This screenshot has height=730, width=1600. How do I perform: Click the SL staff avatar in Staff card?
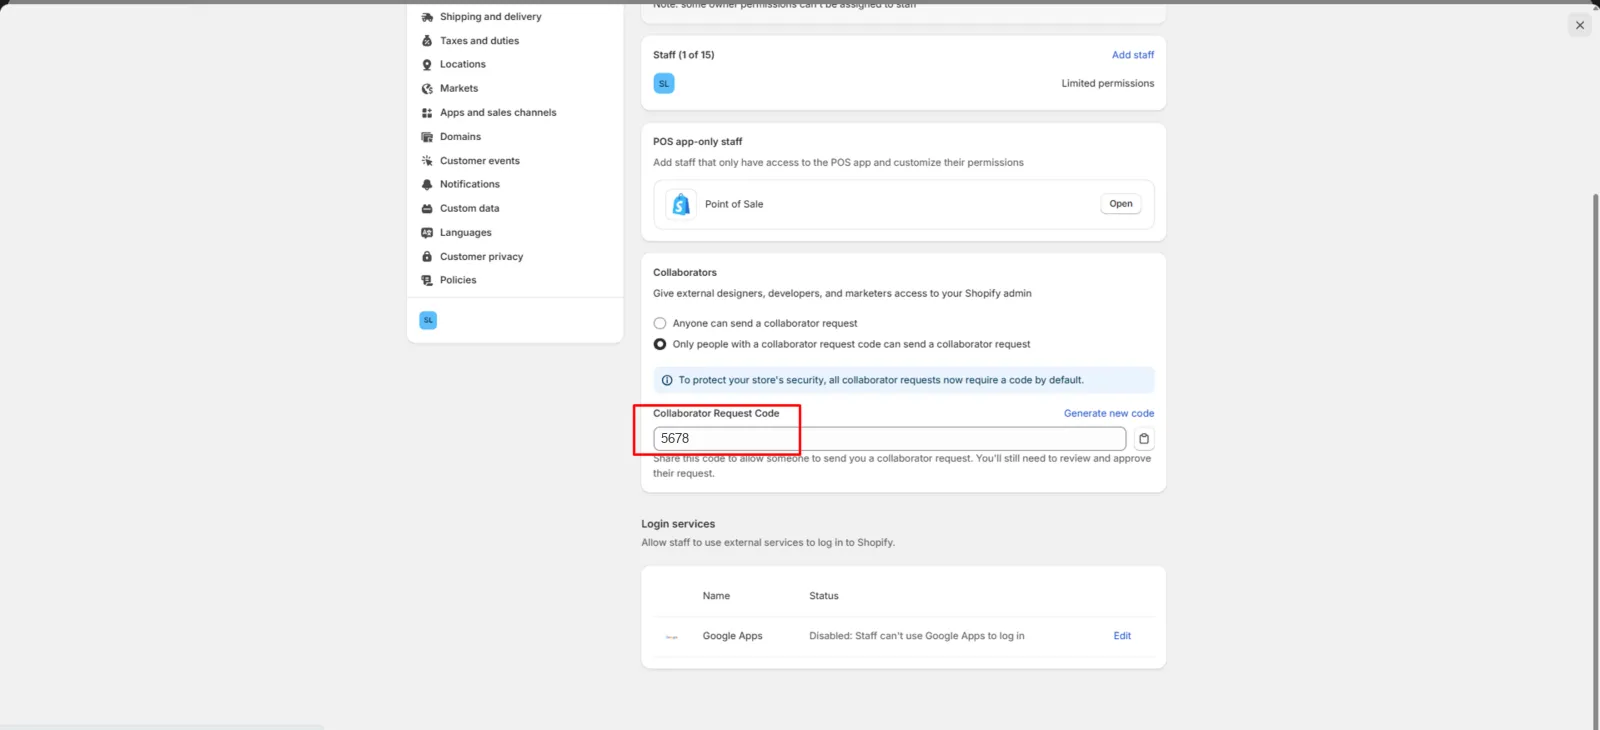point(664,84)
